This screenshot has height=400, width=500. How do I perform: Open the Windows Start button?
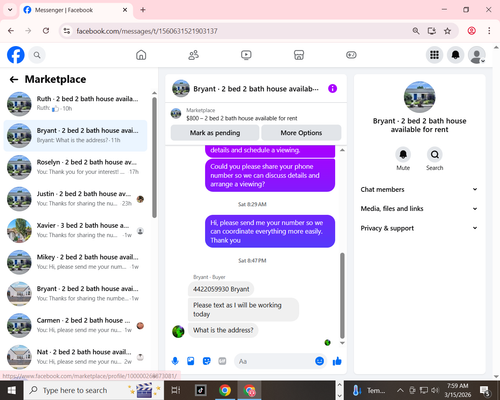11,390
